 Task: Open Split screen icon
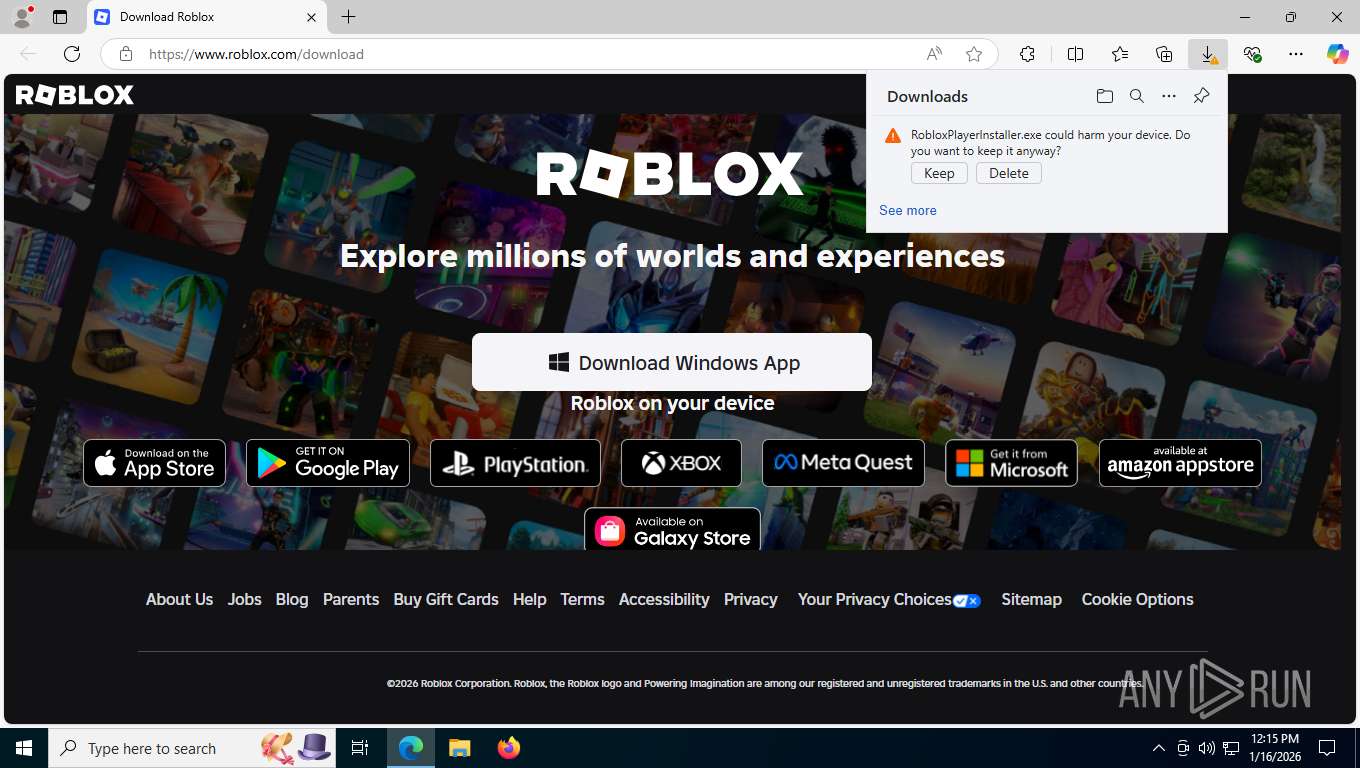(1075, 54)
